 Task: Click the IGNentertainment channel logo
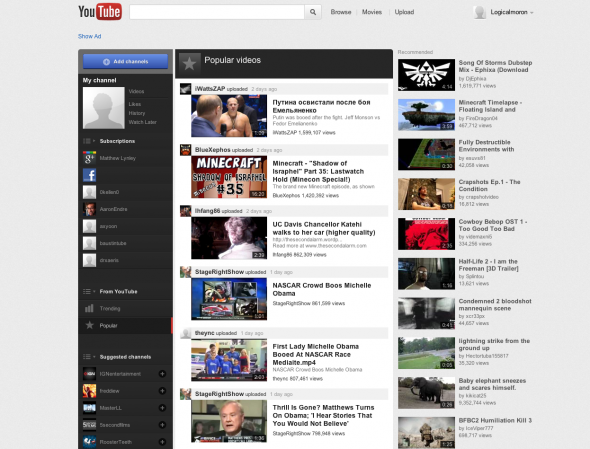pos(89,374)
